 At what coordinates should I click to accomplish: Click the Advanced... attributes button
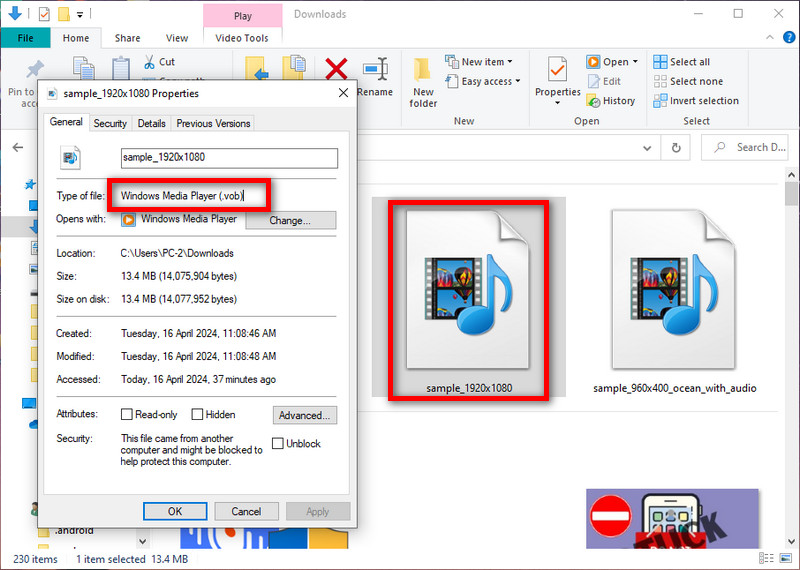coord(305,415)
